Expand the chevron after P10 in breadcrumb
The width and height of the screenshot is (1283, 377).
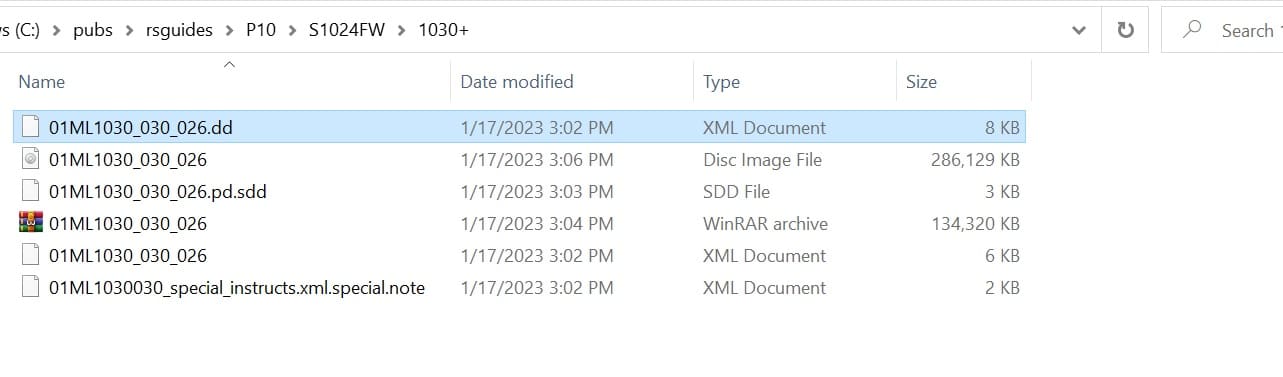click(291, 30)
